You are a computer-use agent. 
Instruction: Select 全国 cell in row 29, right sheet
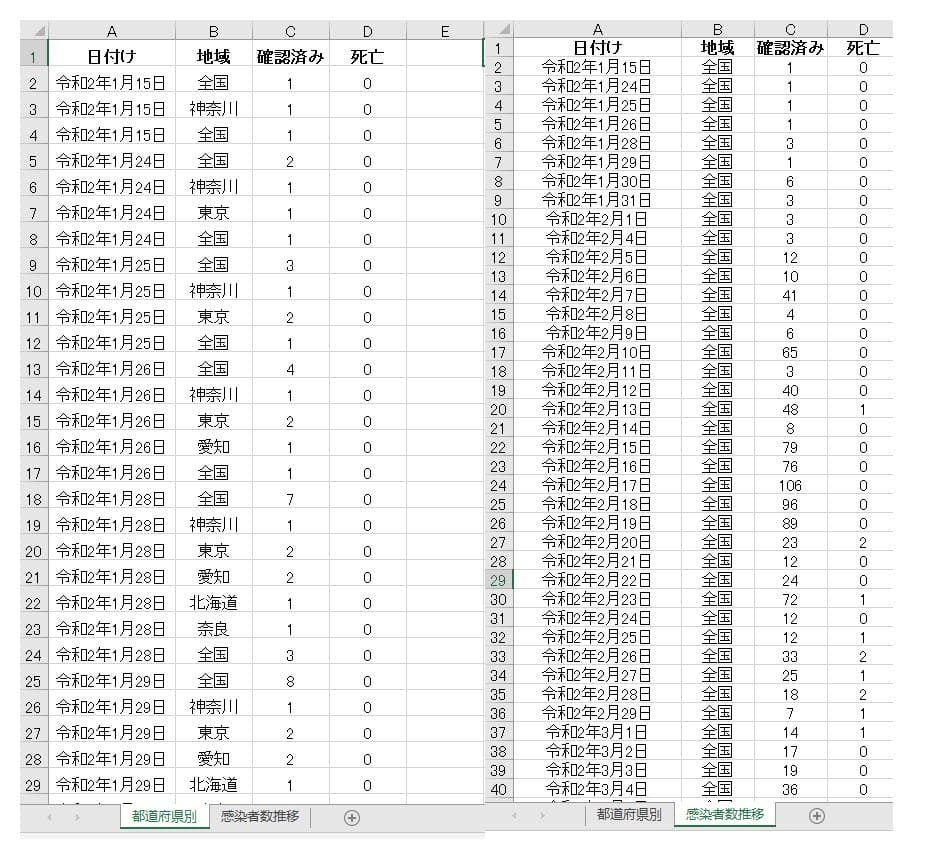[718, 580]
